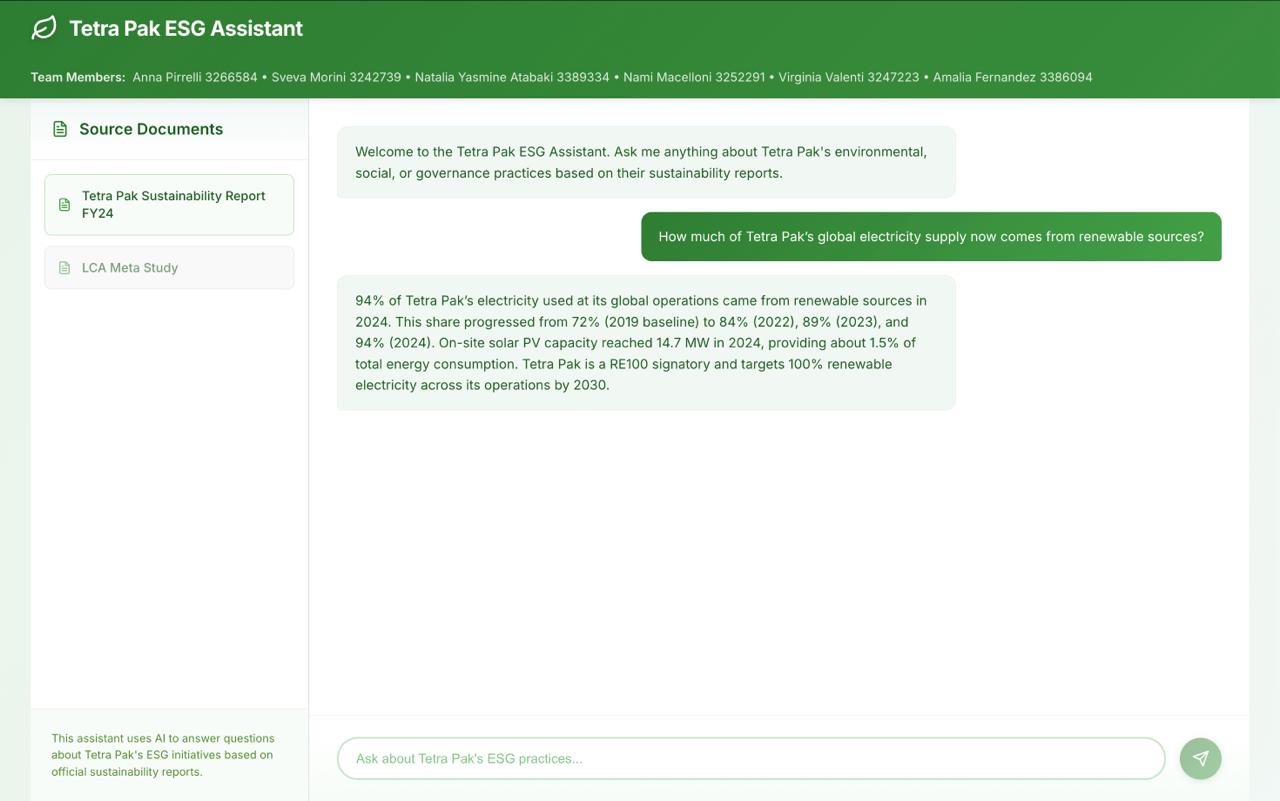The width and height of the screenshot is (1280, 801).
Task: Click the Tetra Pak ESG Assistant title
Action: pos(186,28)
